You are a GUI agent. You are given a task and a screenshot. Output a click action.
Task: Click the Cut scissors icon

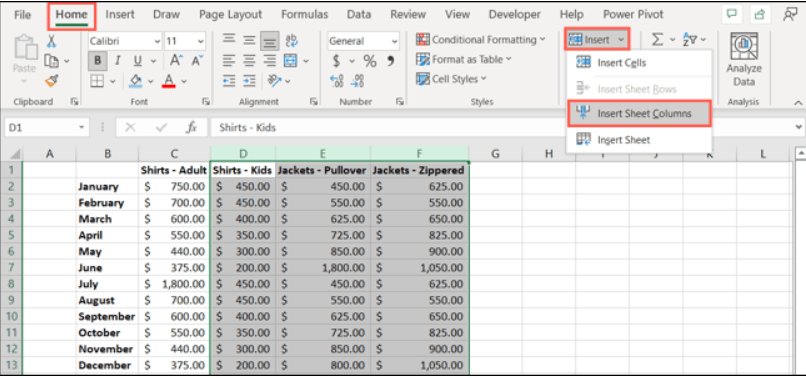[51, 41]
